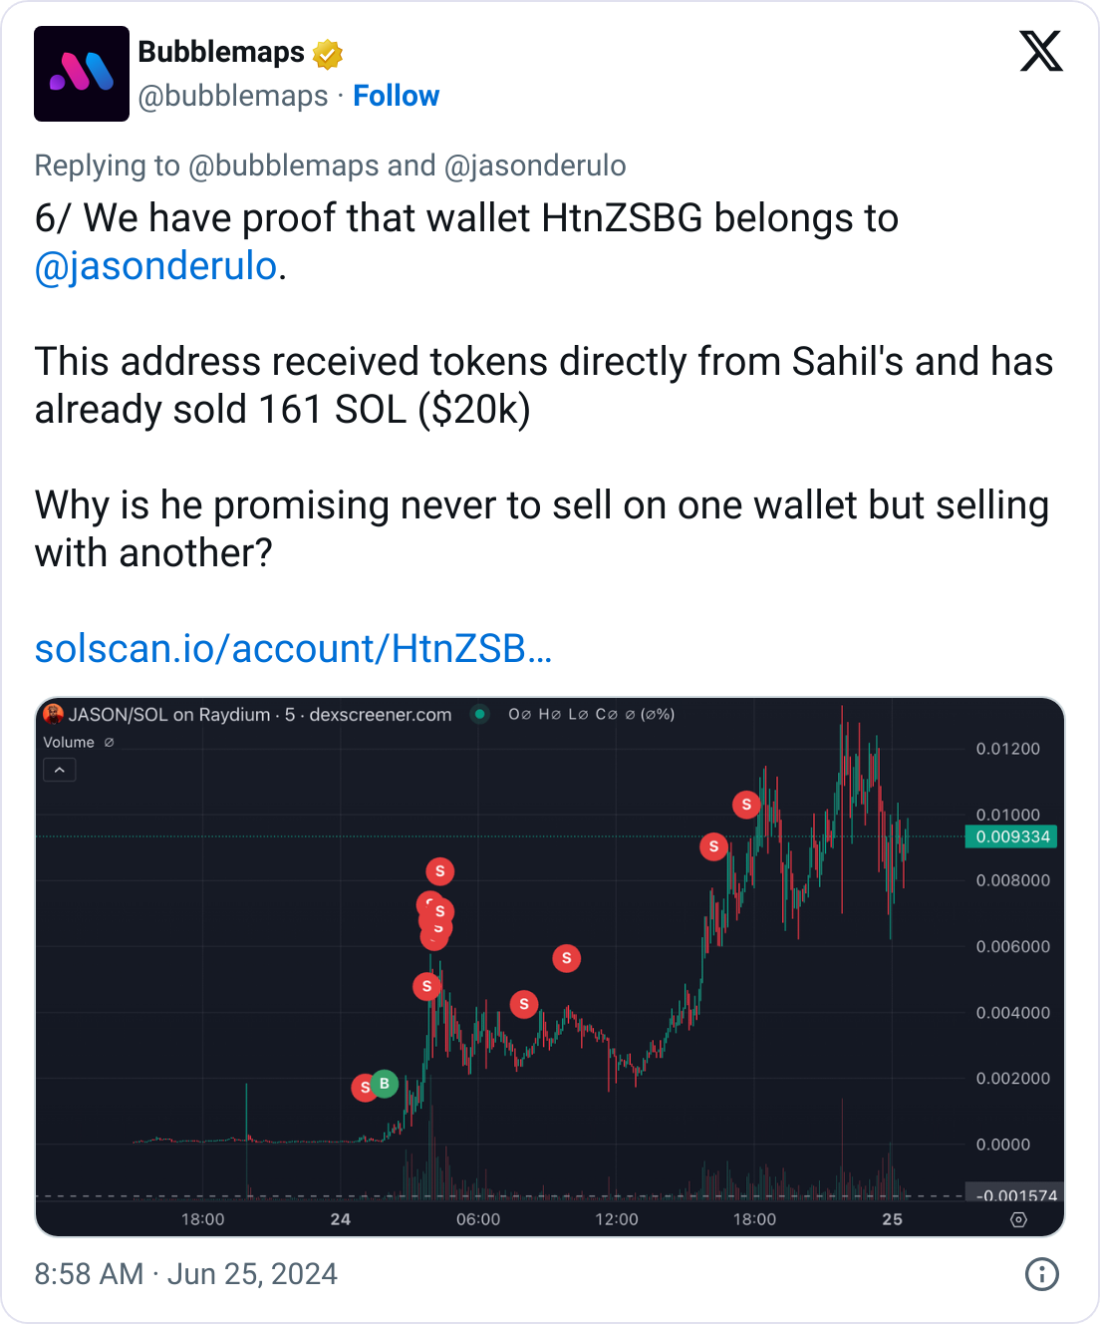
Task: Click @jasonderulo in the Replying to line
Action: [x=534, y=166]
